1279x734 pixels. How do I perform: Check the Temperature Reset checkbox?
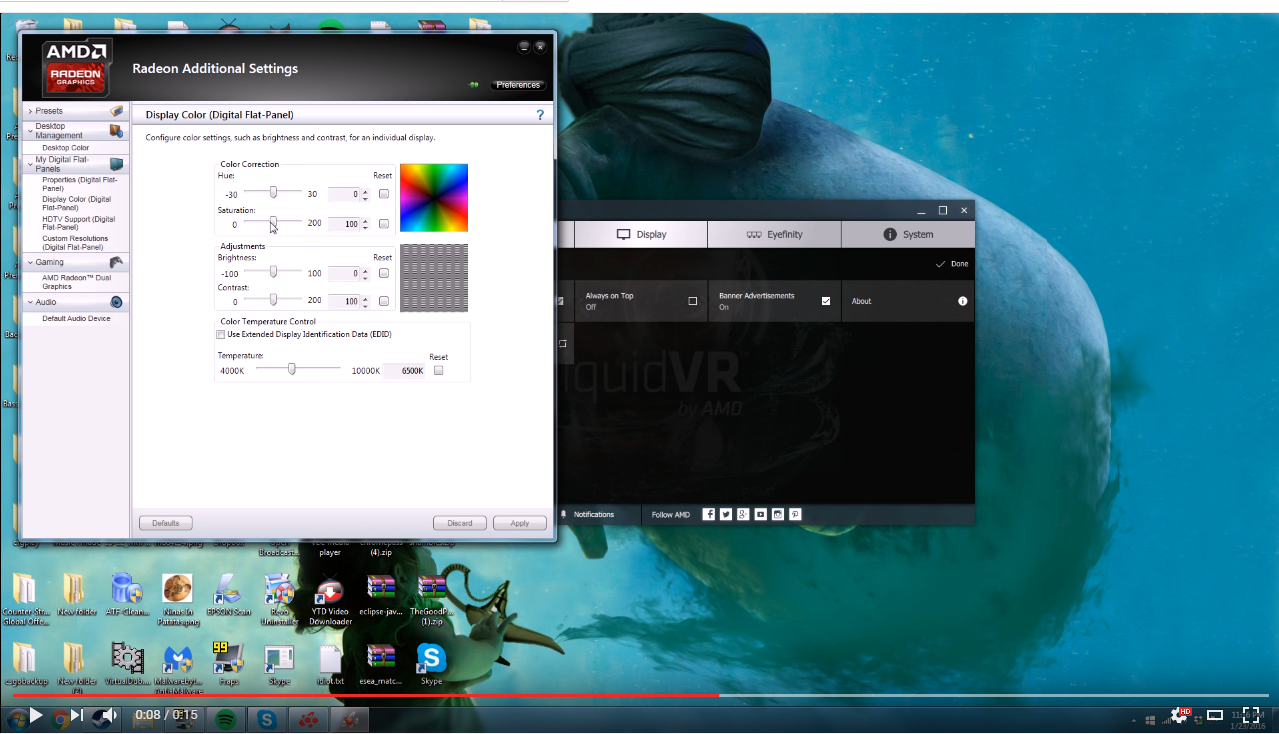pos(438,371)
